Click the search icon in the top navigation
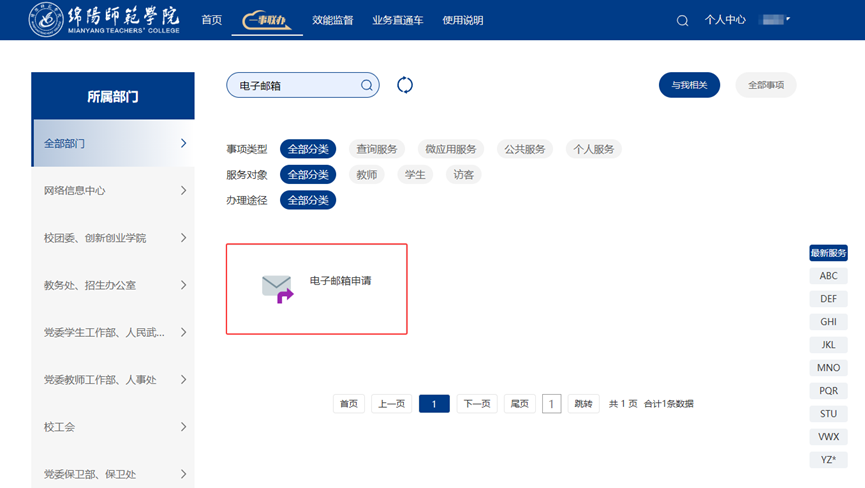This screenshot has height=488, width=865. click(682, 21)
